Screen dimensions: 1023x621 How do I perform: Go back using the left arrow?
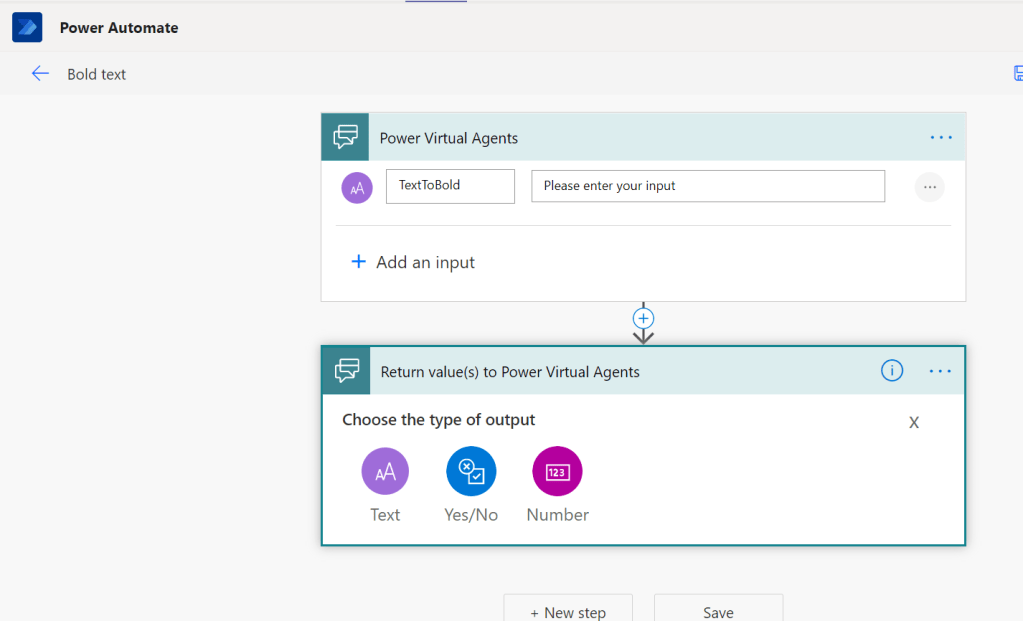point(40,74)
